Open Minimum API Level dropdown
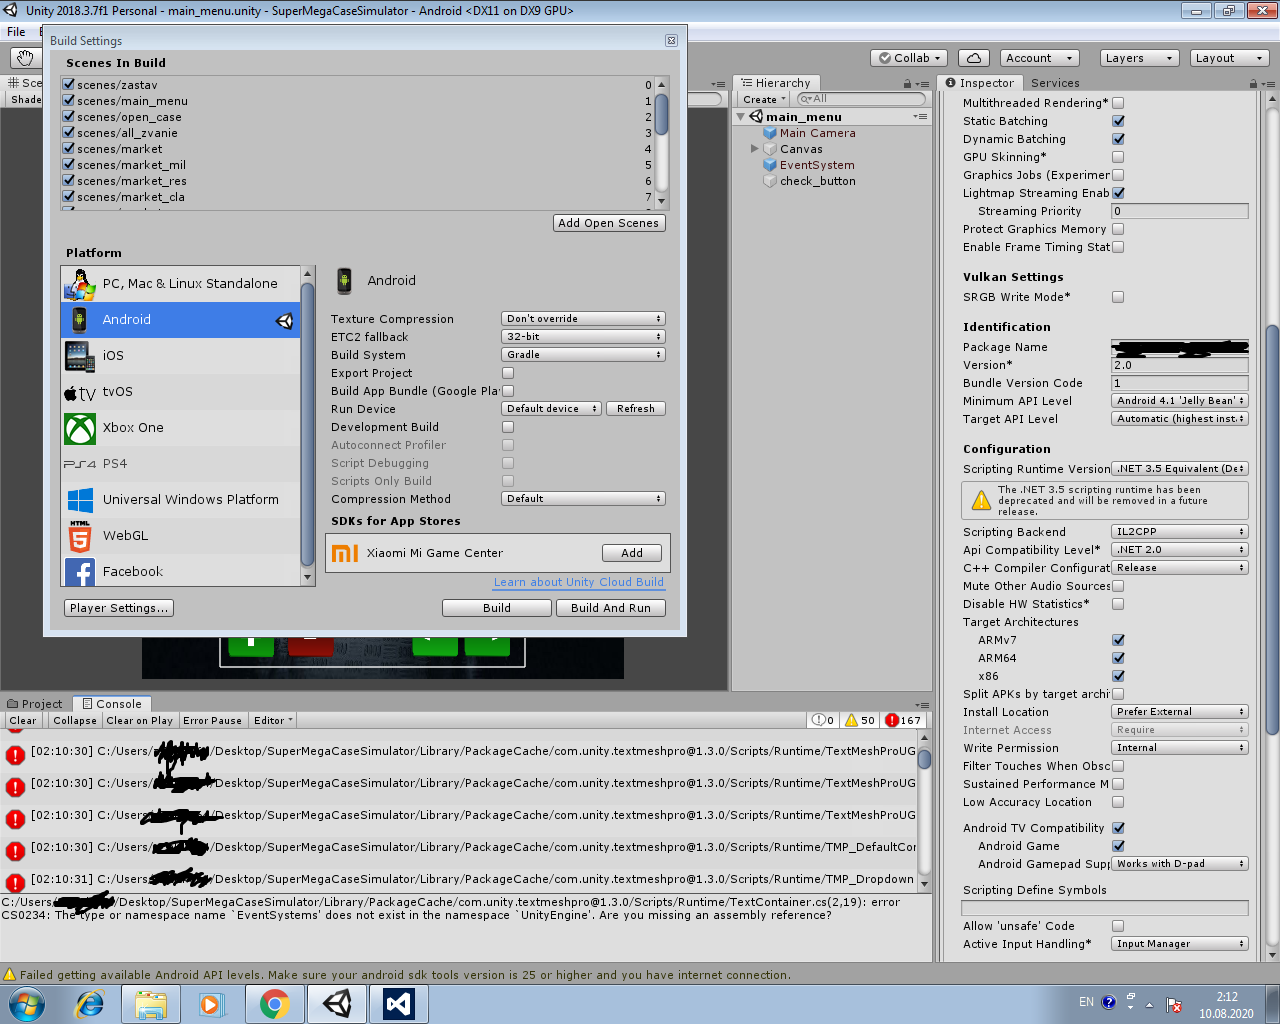This screenshot has width=1280, height=1024. 1180,401
